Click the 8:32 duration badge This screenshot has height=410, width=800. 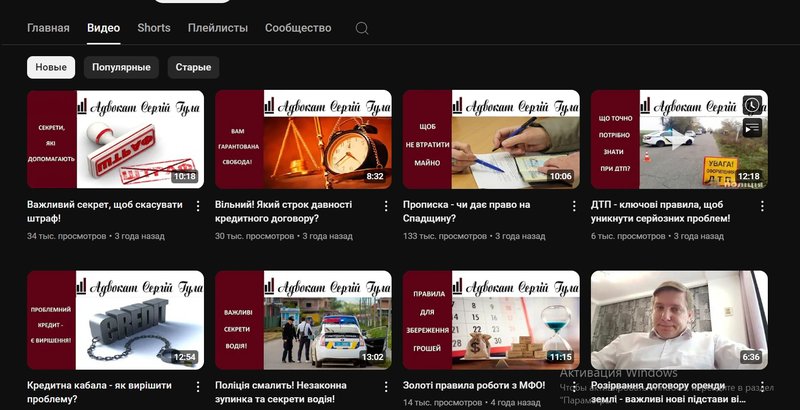coord(374,176)
